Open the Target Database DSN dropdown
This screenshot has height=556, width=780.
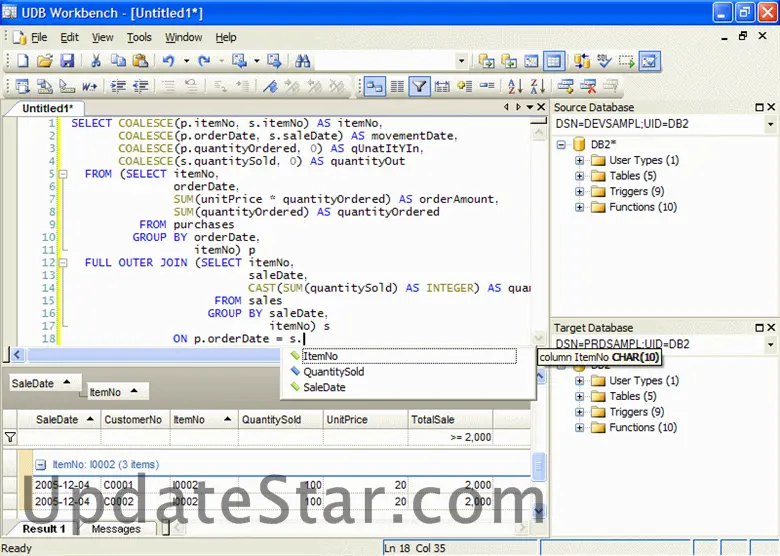click(x=770, y=344)
